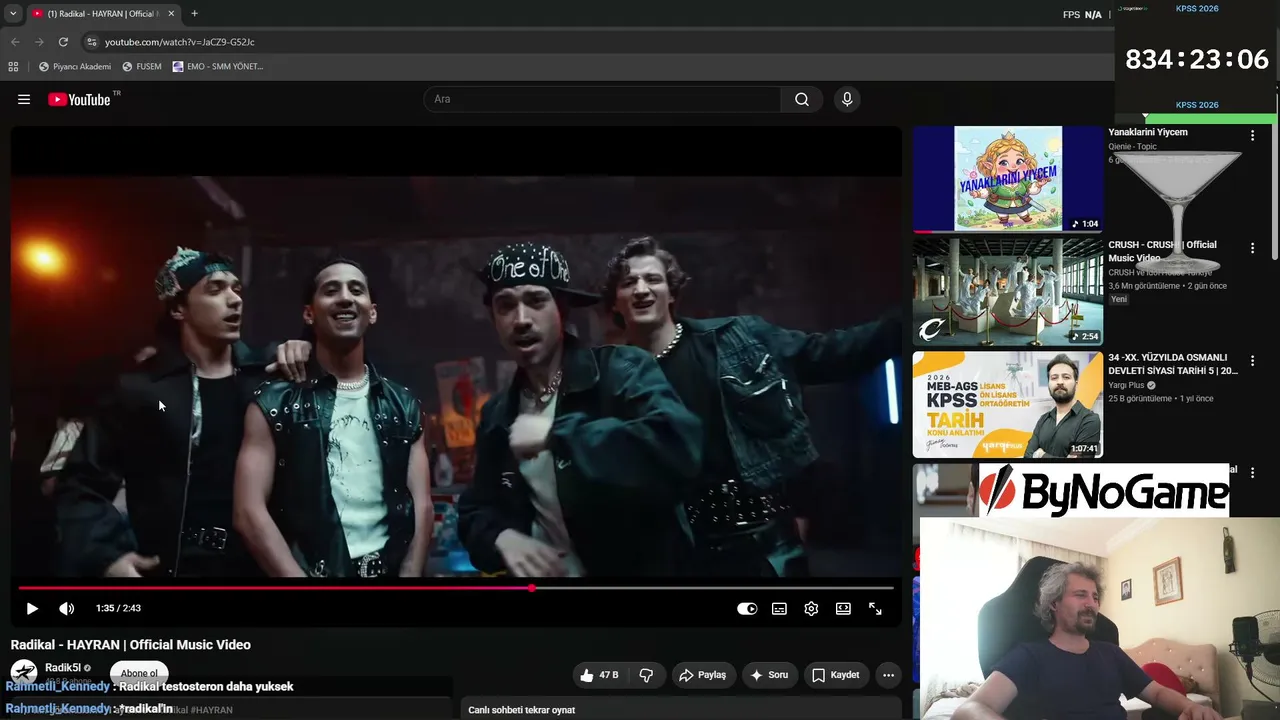
Task: Like the video with 47 B likes
Action: [x=600, y=675]
